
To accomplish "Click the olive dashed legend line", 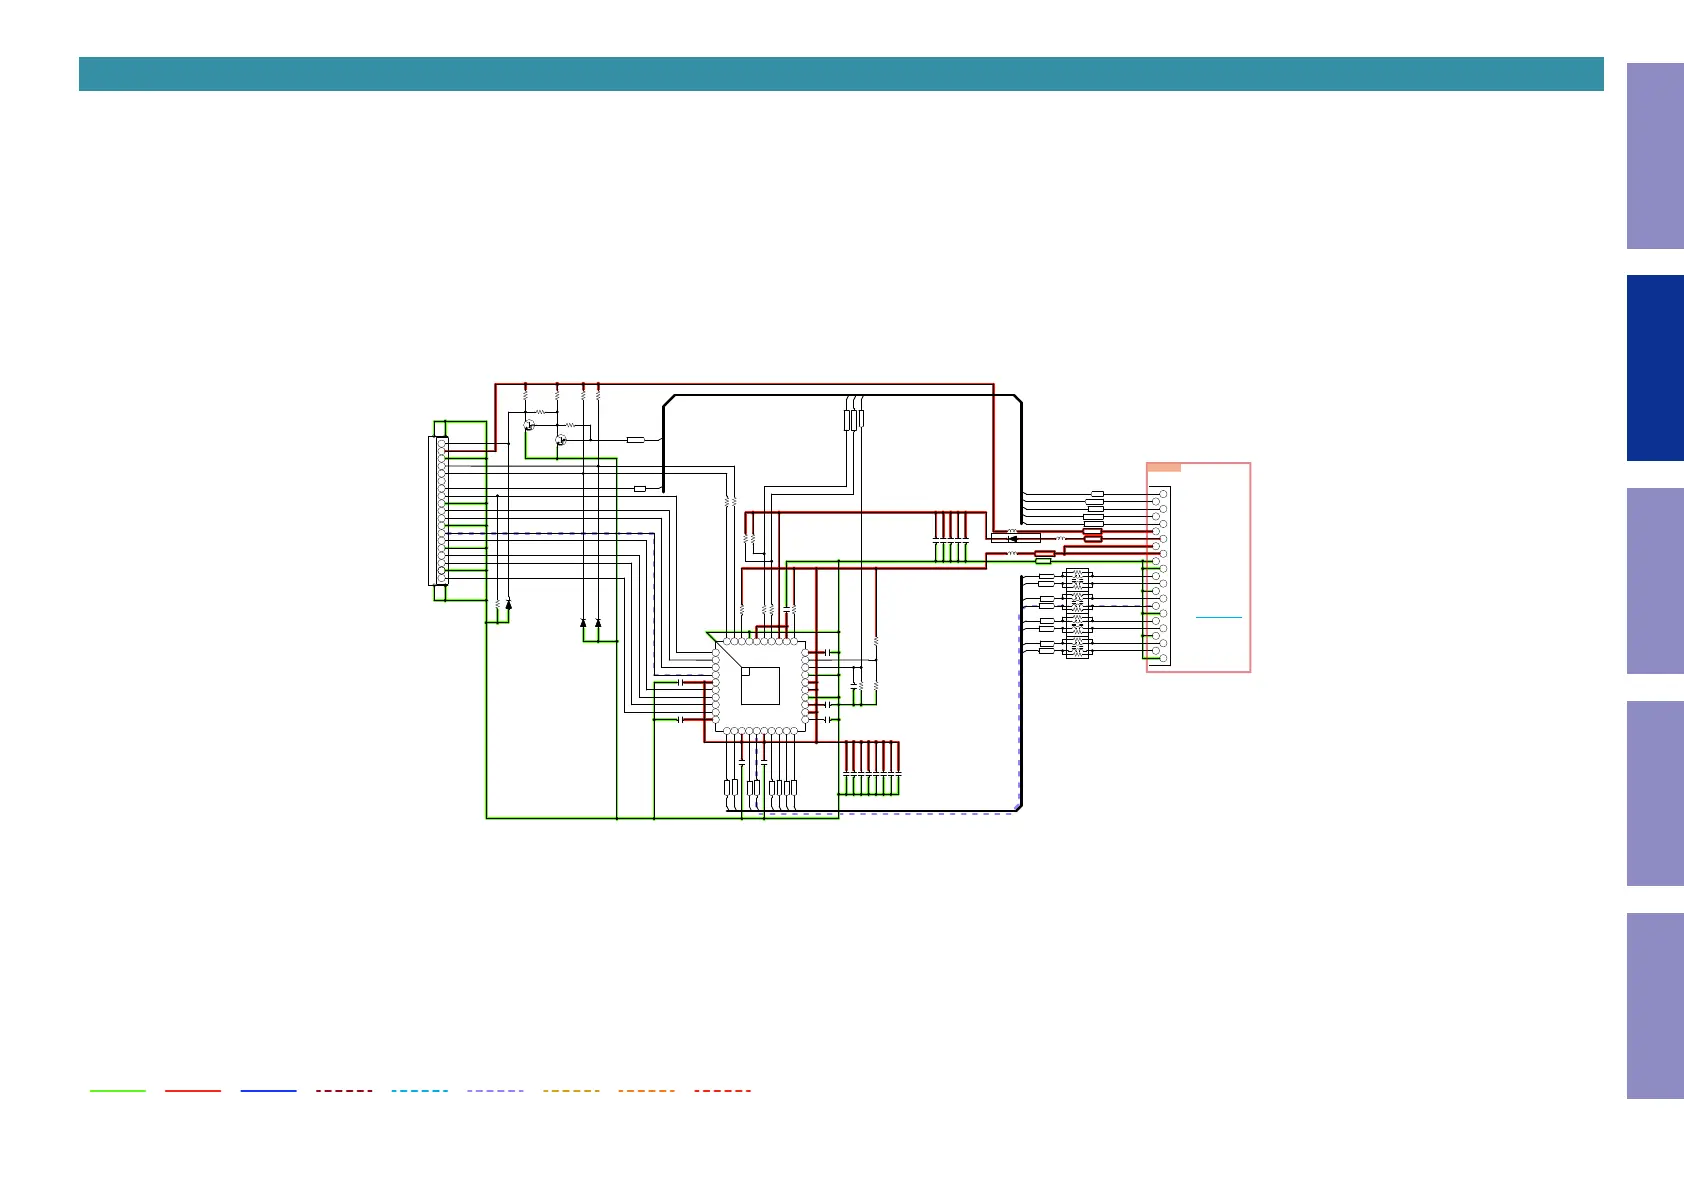I will click(571, 1091).
